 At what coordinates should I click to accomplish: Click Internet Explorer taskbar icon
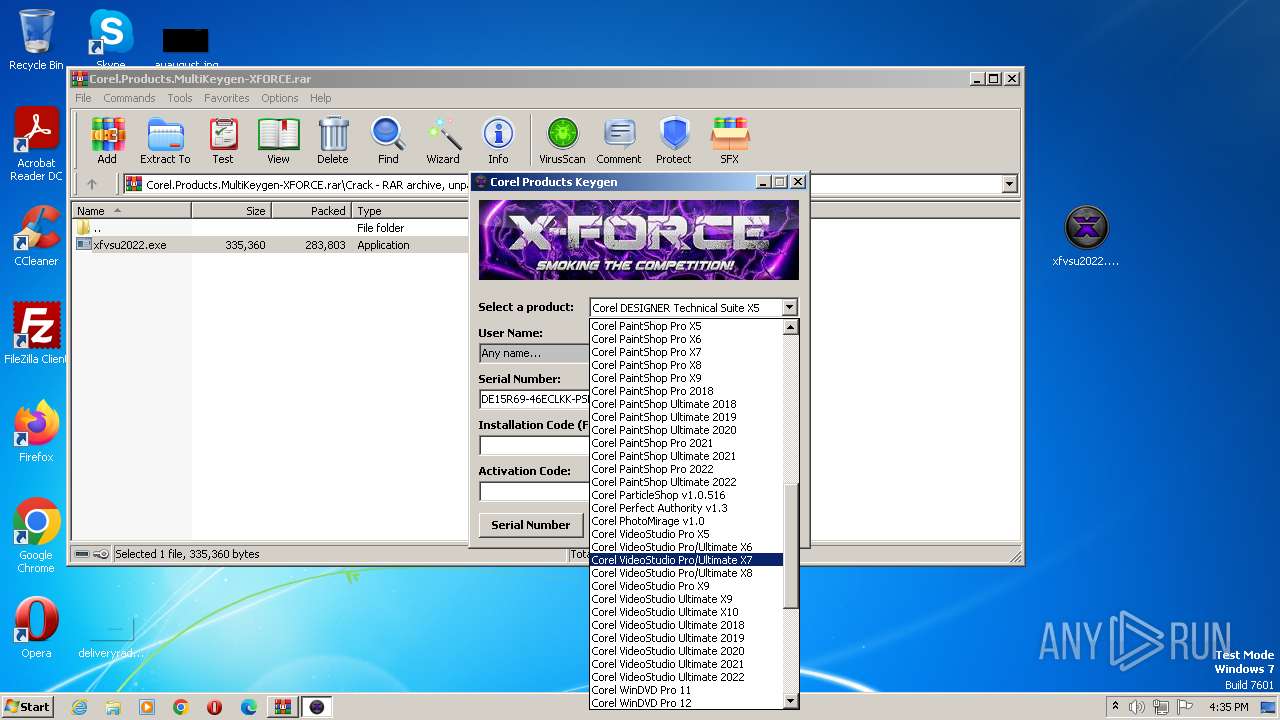[x=79, y=707]
